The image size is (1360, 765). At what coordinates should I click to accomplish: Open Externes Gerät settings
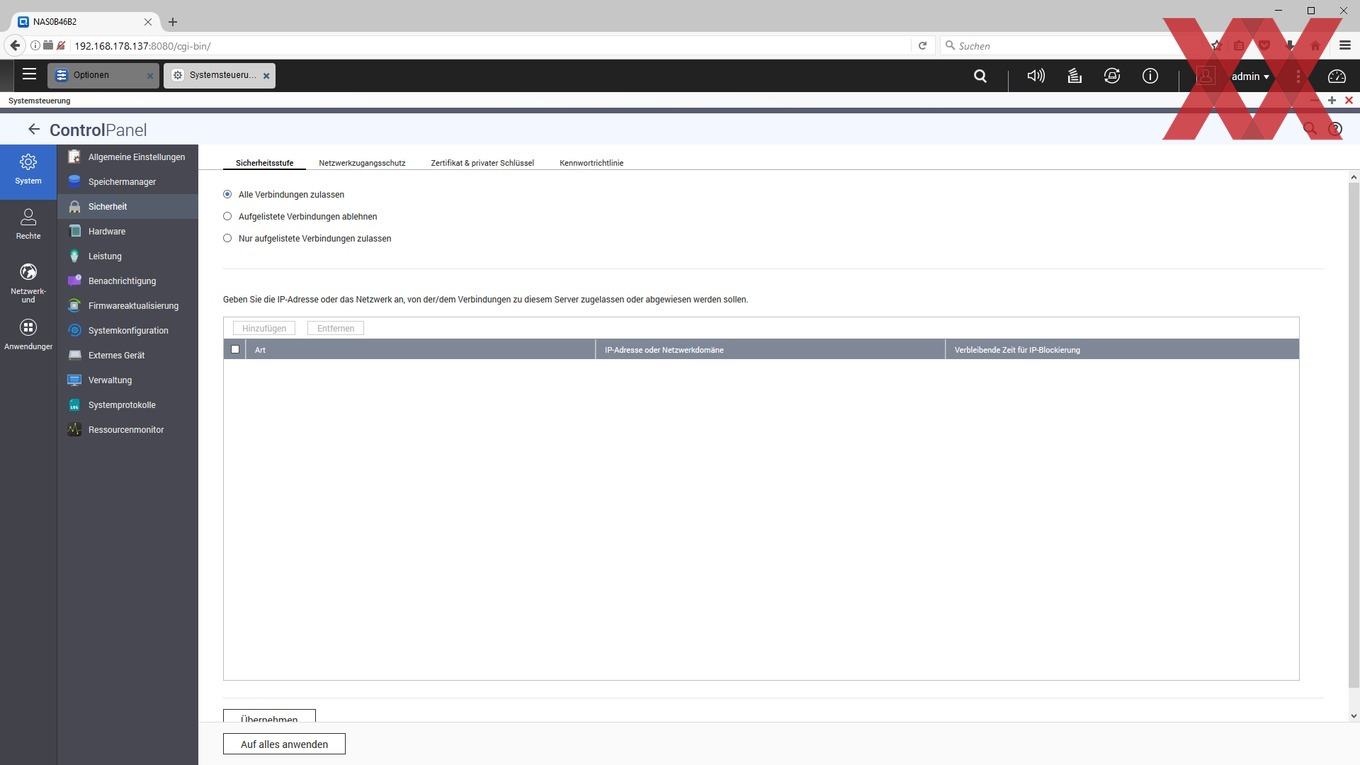click(x=128, y=355)
